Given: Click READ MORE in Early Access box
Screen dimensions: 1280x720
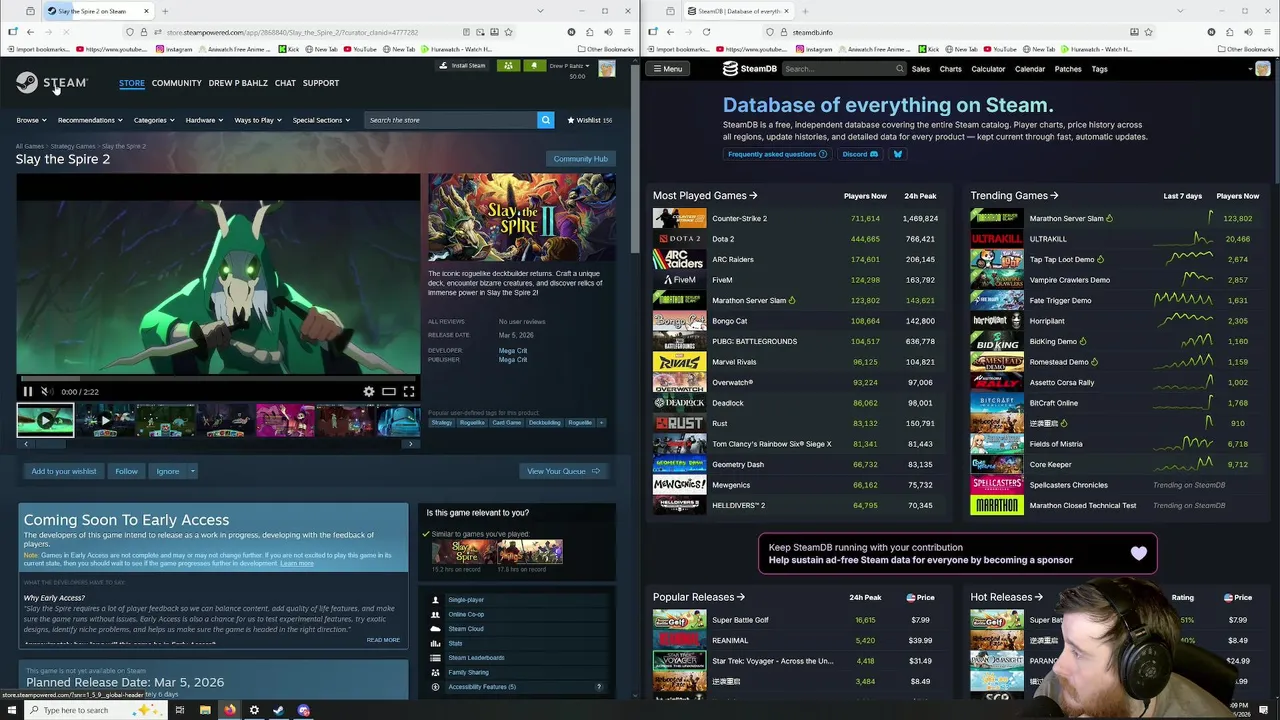Looking at the screenshot, I should 383,640.
